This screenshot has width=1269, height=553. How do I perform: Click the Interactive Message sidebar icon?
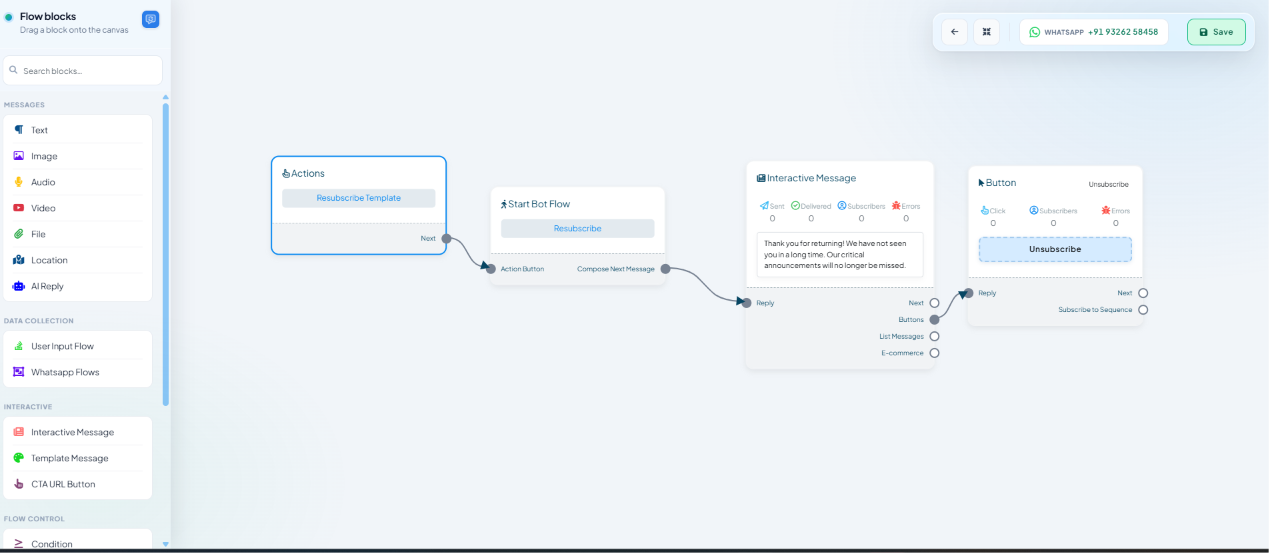click(18, 432)
